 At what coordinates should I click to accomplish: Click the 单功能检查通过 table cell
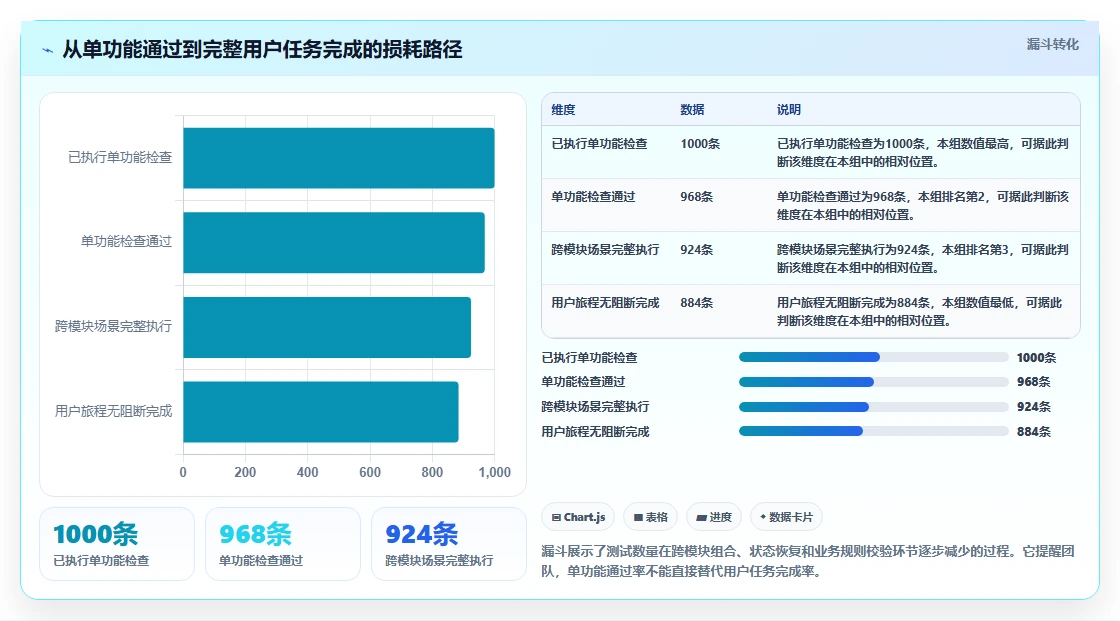[x=593, y=197]
